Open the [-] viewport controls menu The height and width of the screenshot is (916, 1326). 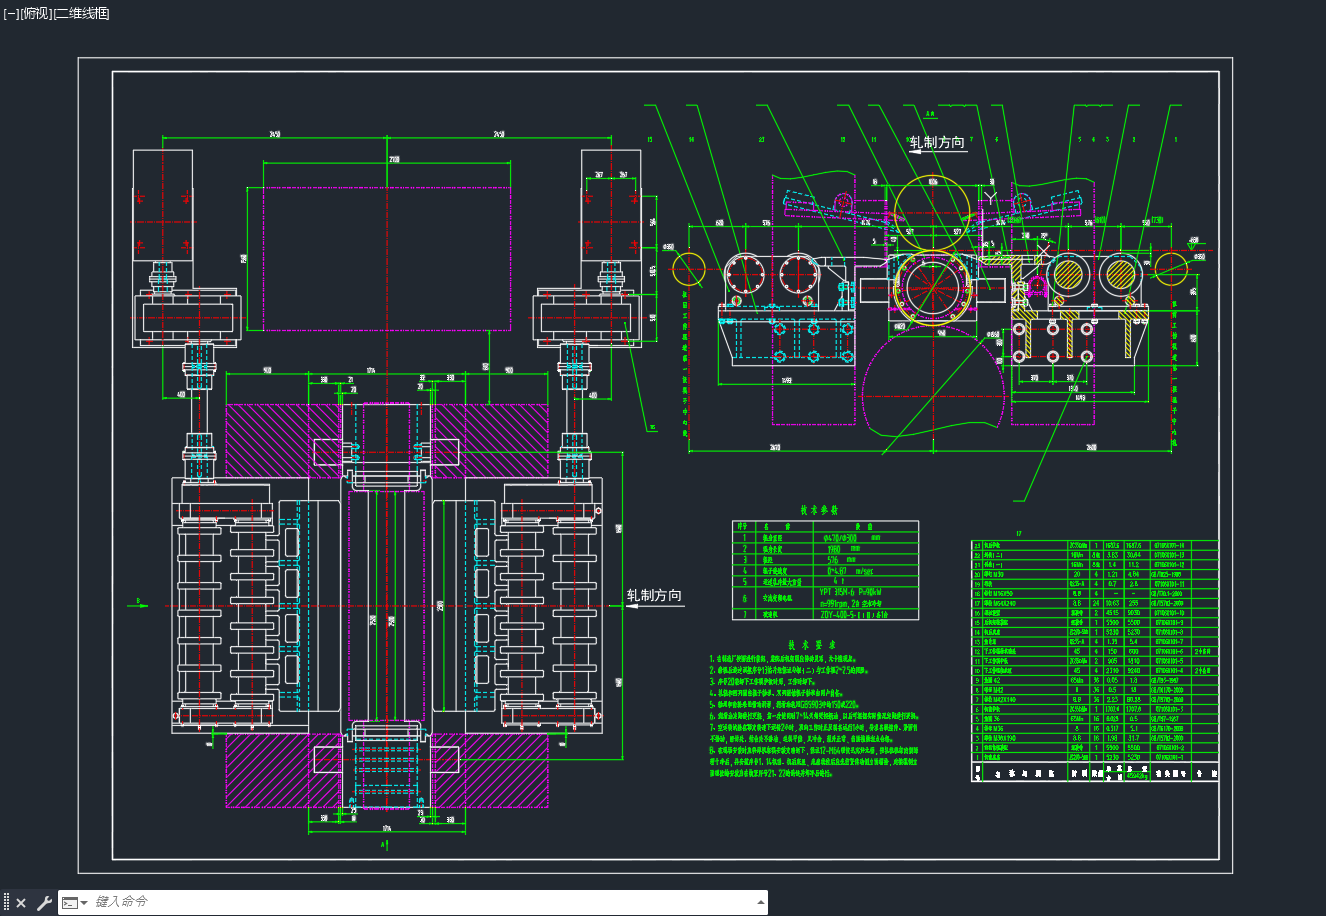tap(11, 13)
